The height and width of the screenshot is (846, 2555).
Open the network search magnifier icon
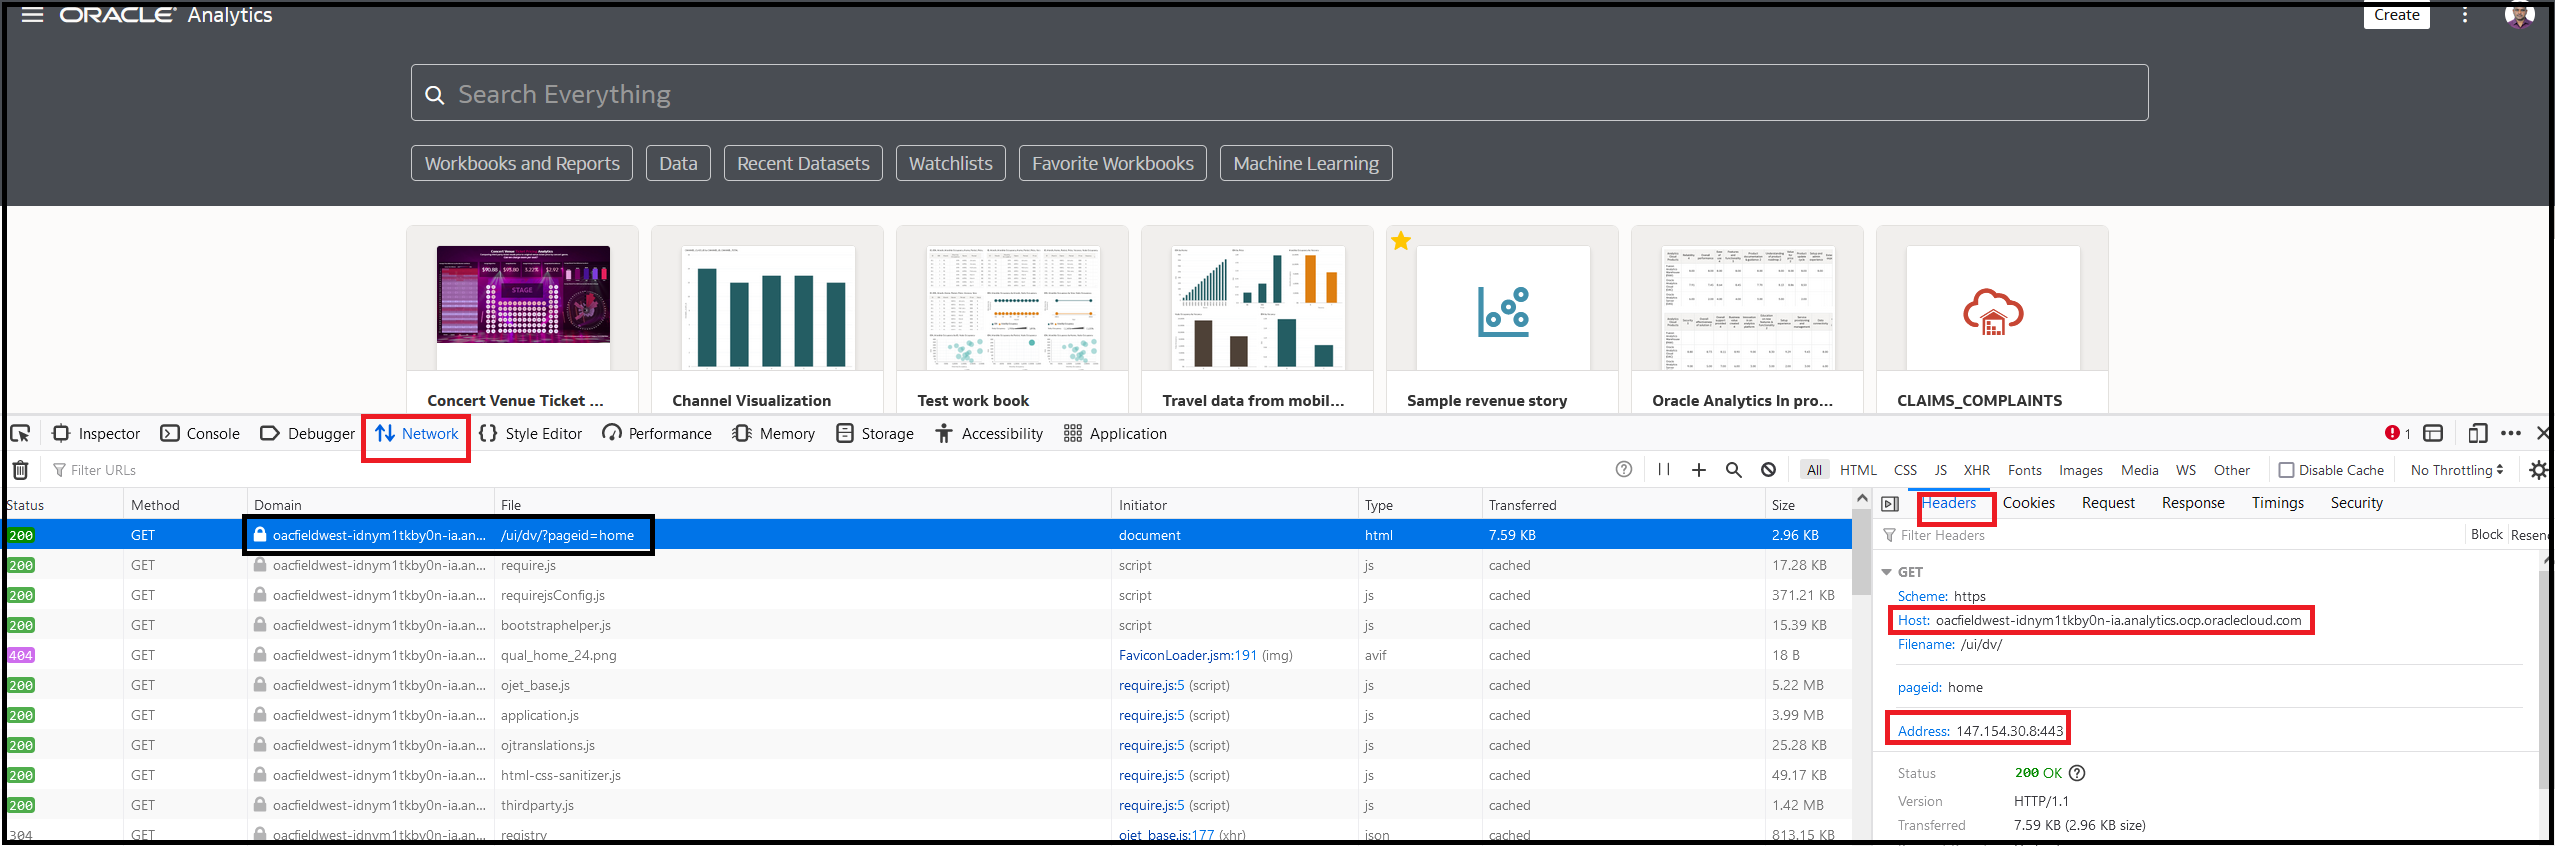pos(1733,470)
